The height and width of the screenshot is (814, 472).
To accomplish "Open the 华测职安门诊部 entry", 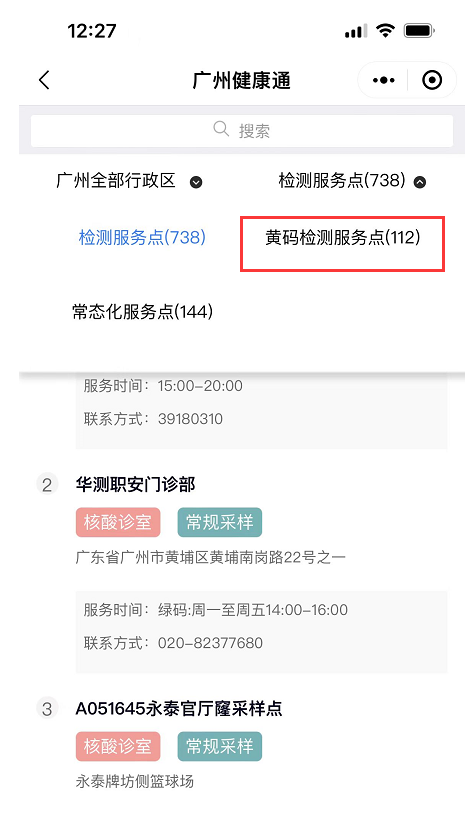I will [136, 485].
